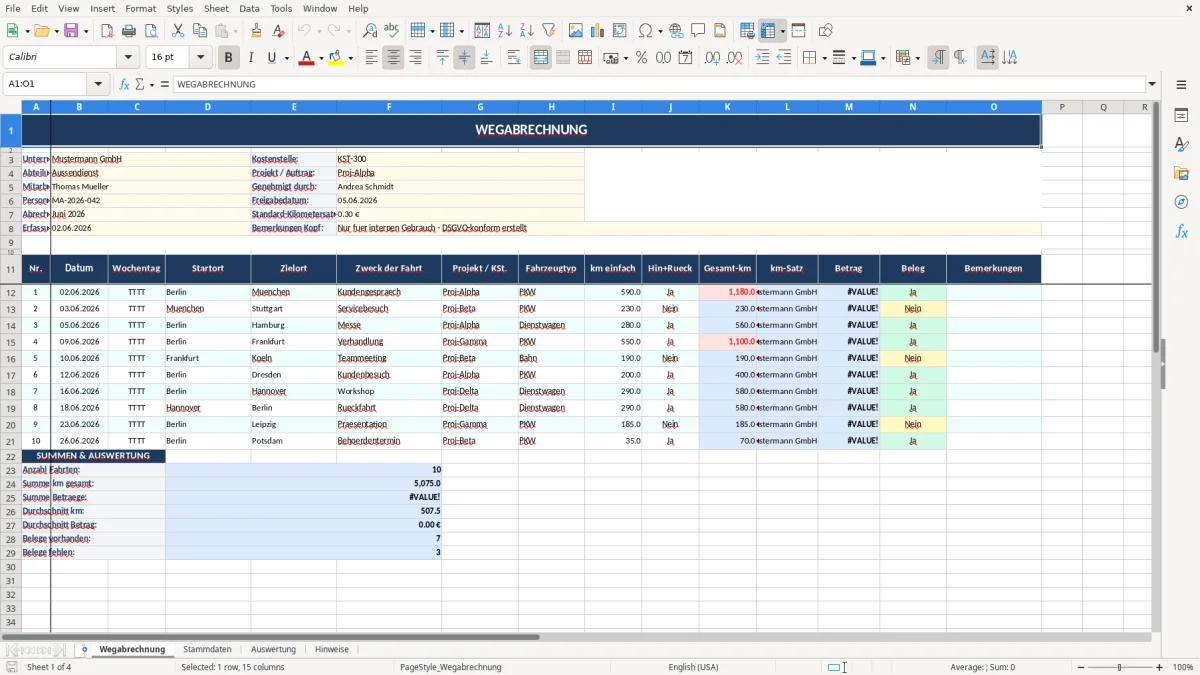
Task: Expand the Name Box dropdown
Action: [x=98, y=84]
